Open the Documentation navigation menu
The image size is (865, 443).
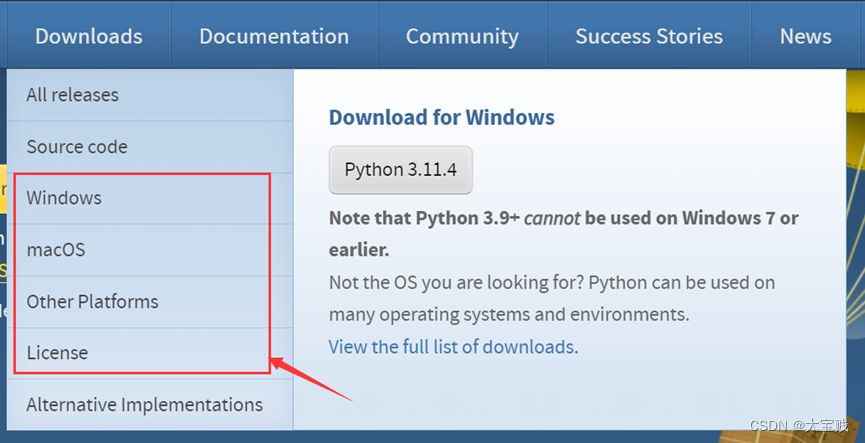coord(274,36)
